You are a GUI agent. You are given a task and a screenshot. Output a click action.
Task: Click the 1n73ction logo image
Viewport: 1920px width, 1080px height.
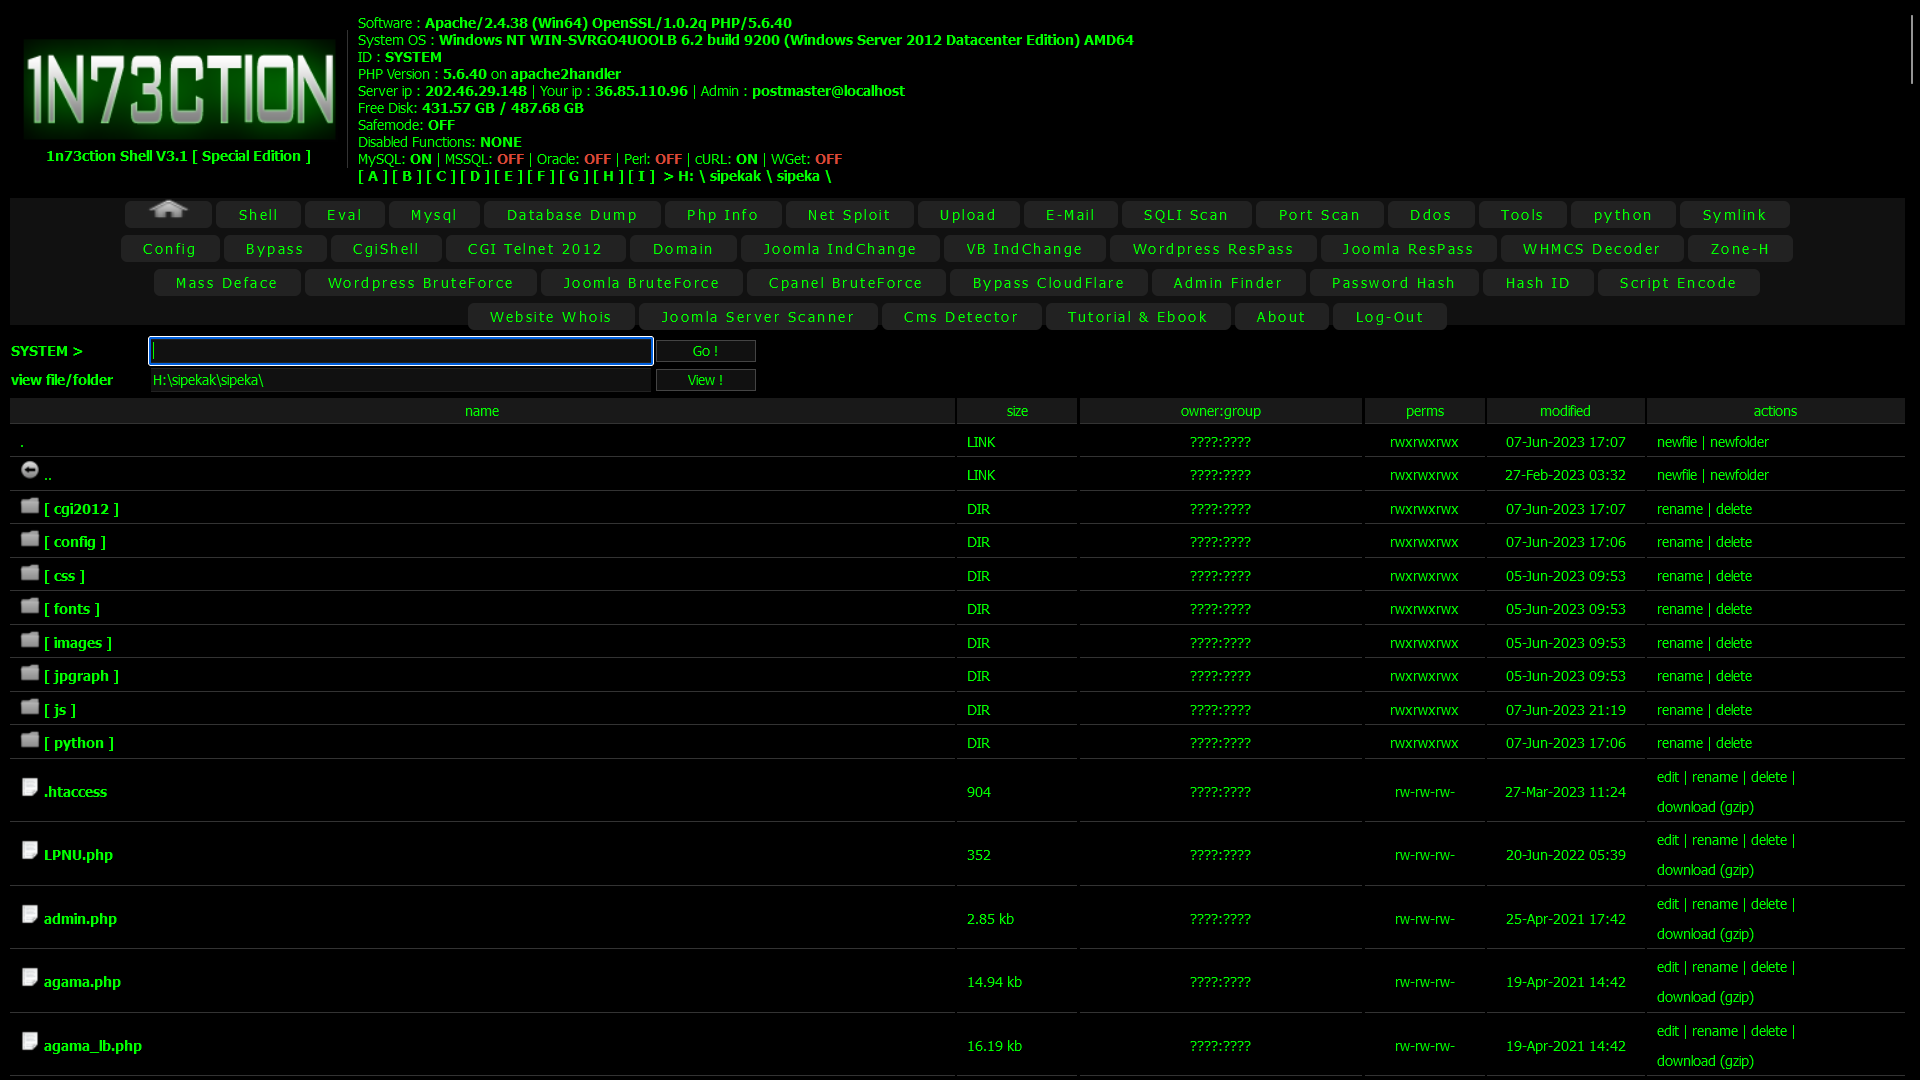(179, 89)
